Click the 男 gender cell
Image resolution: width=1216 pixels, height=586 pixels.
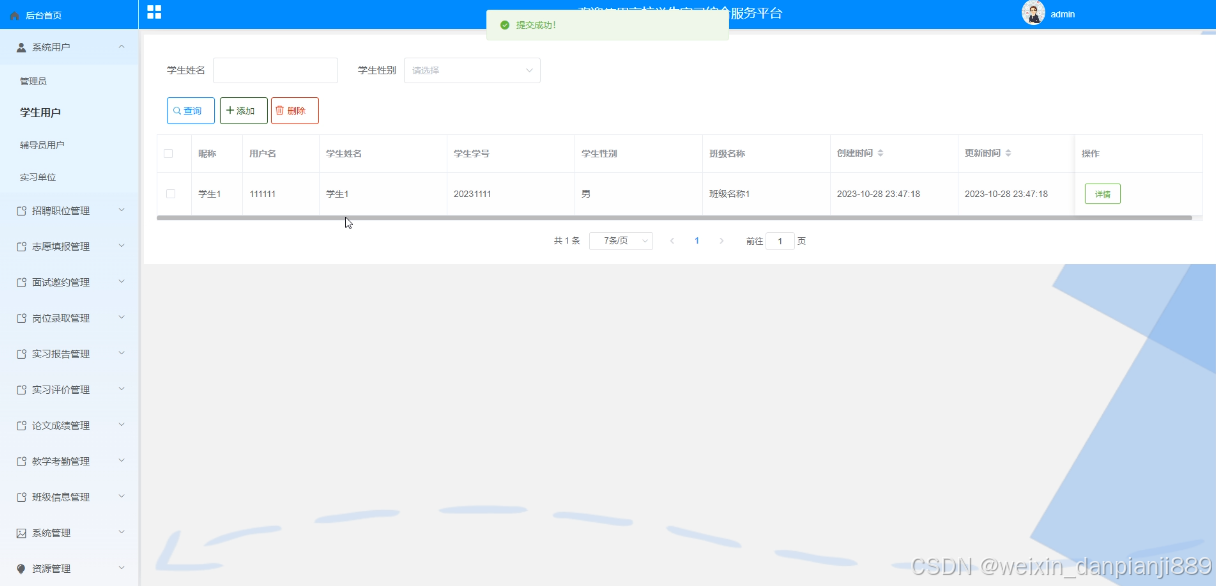(x=586, y=194)
